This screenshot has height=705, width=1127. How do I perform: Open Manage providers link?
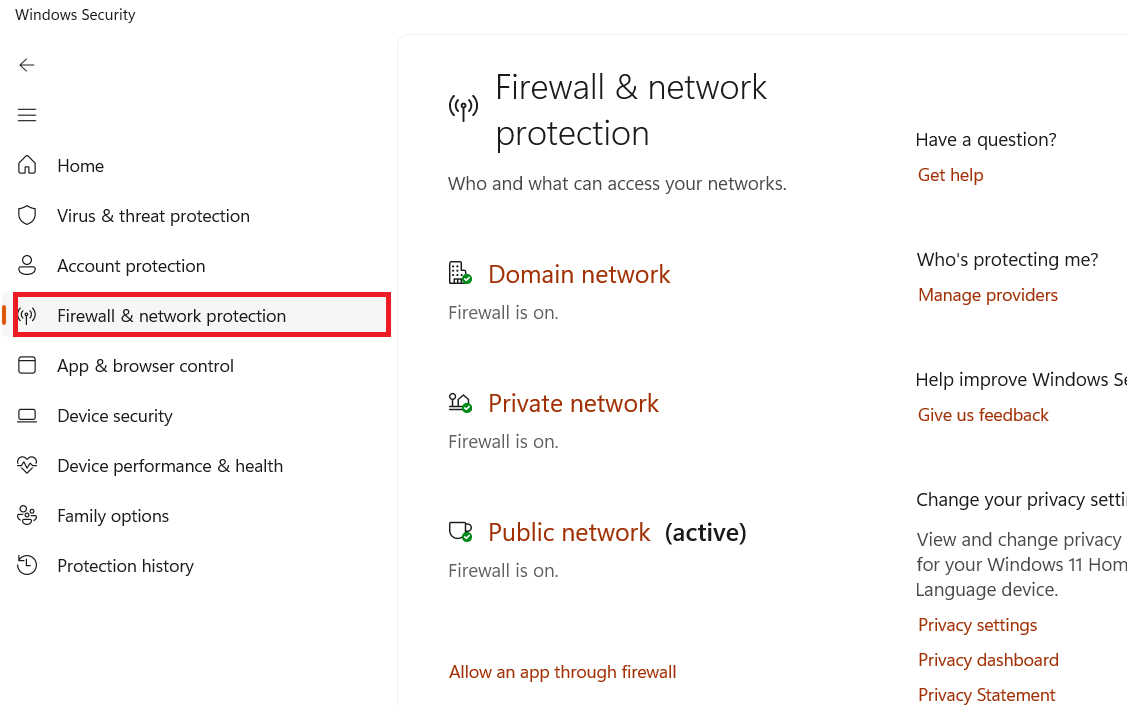[987, 295]
